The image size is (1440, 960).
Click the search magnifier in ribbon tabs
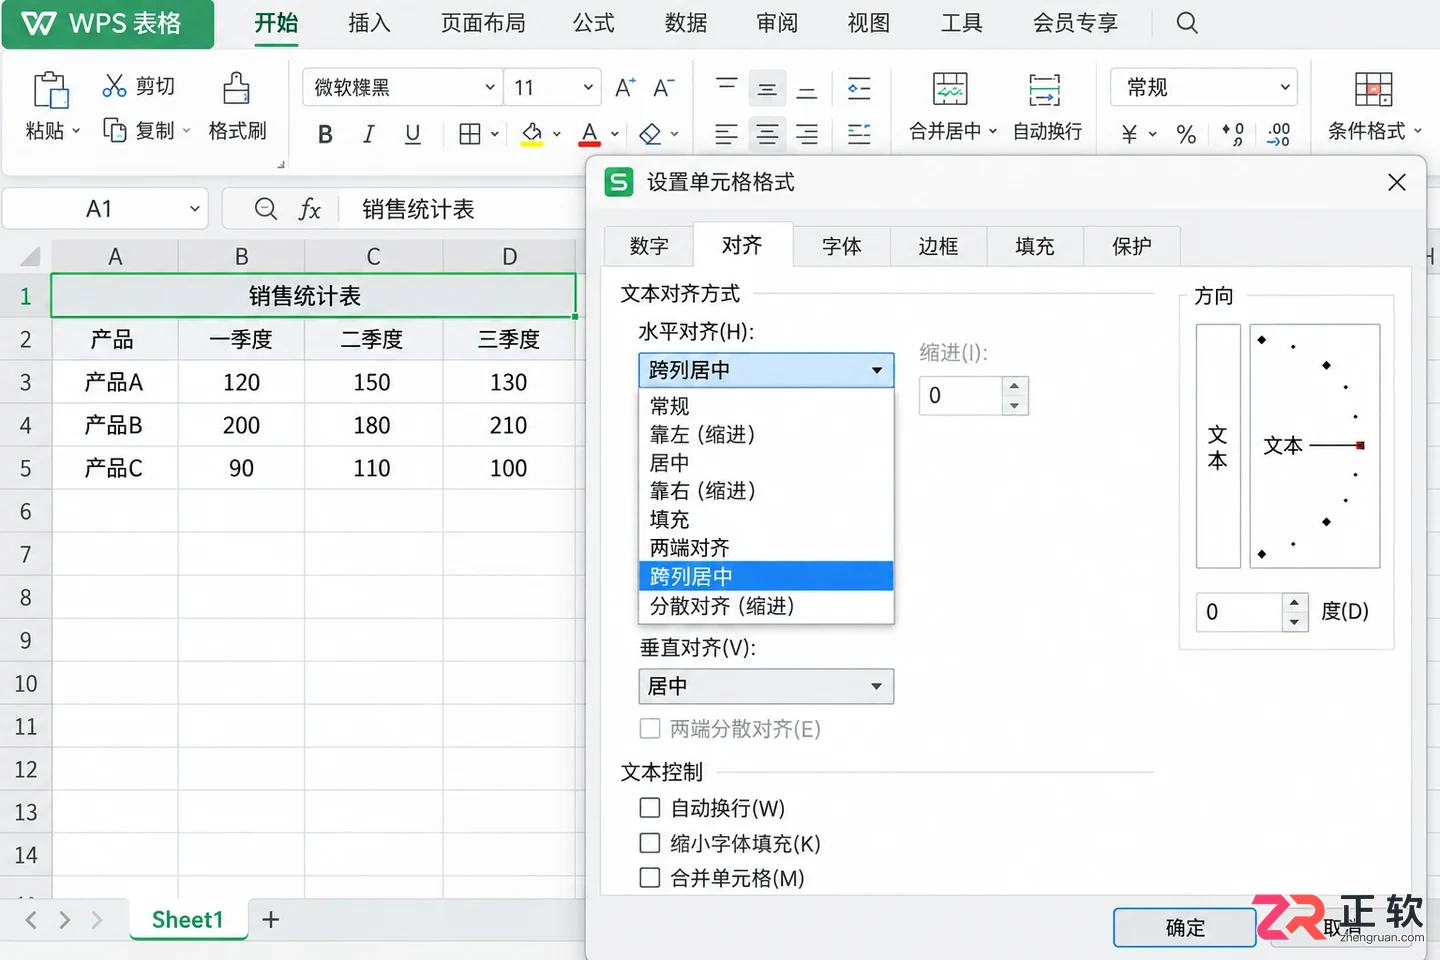pyautogui.click(x=1187, y=23)
